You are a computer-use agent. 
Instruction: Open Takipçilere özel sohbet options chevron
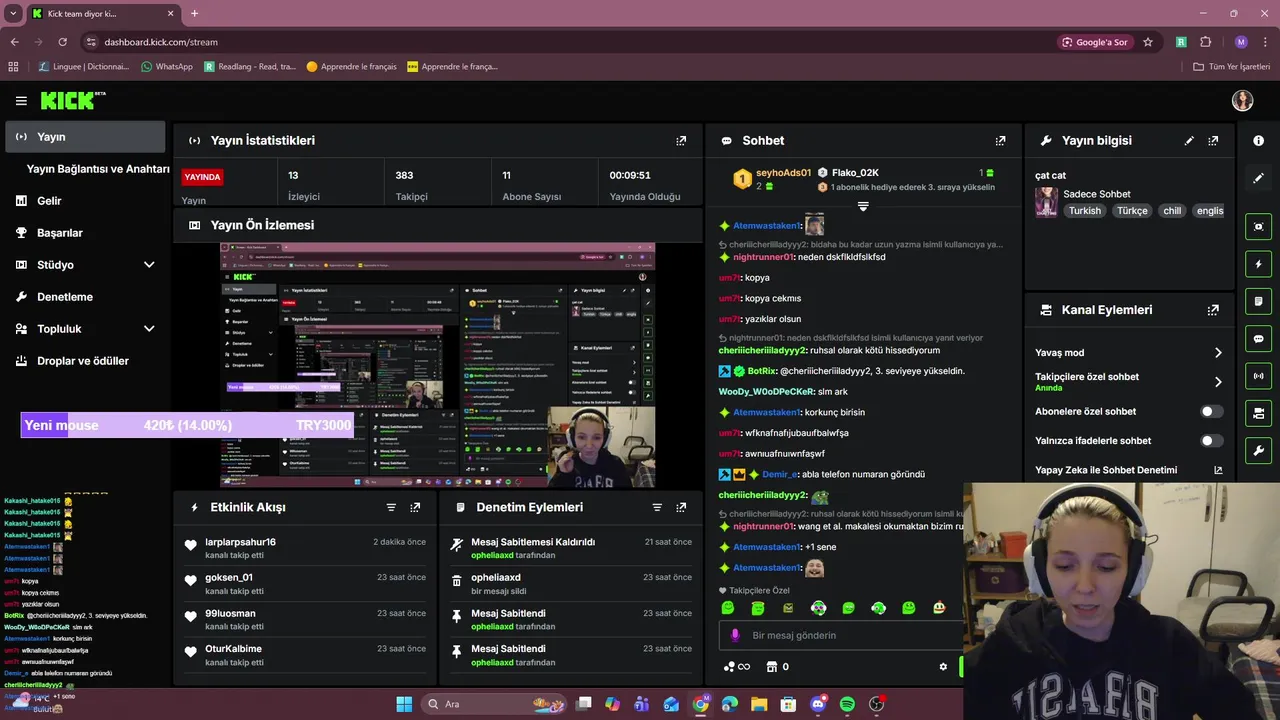pos(1218,382)
